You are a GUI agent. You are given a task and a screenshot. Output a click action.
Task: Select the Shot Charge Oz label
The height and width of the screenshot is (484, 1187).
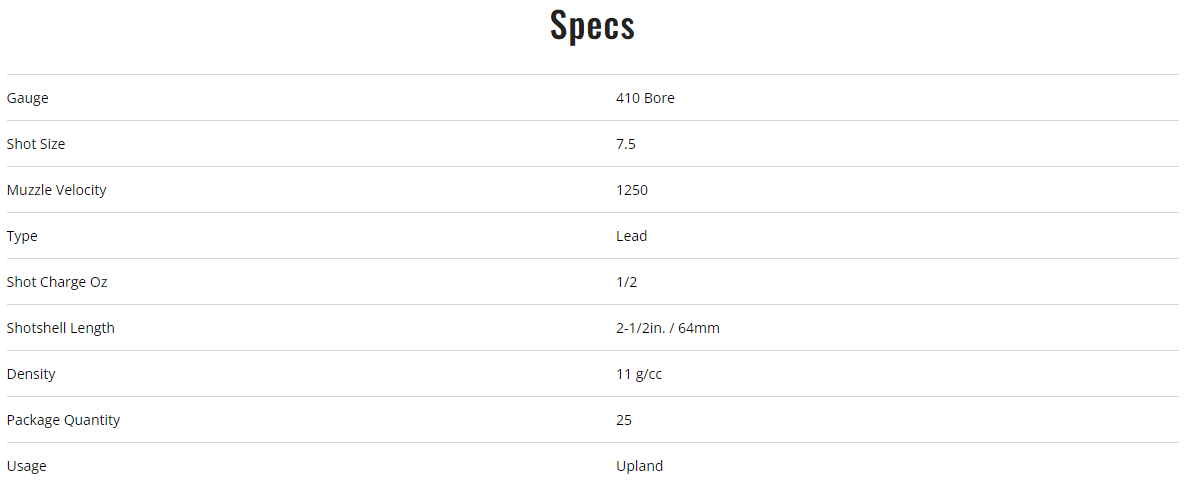click(x=57, y=282)
